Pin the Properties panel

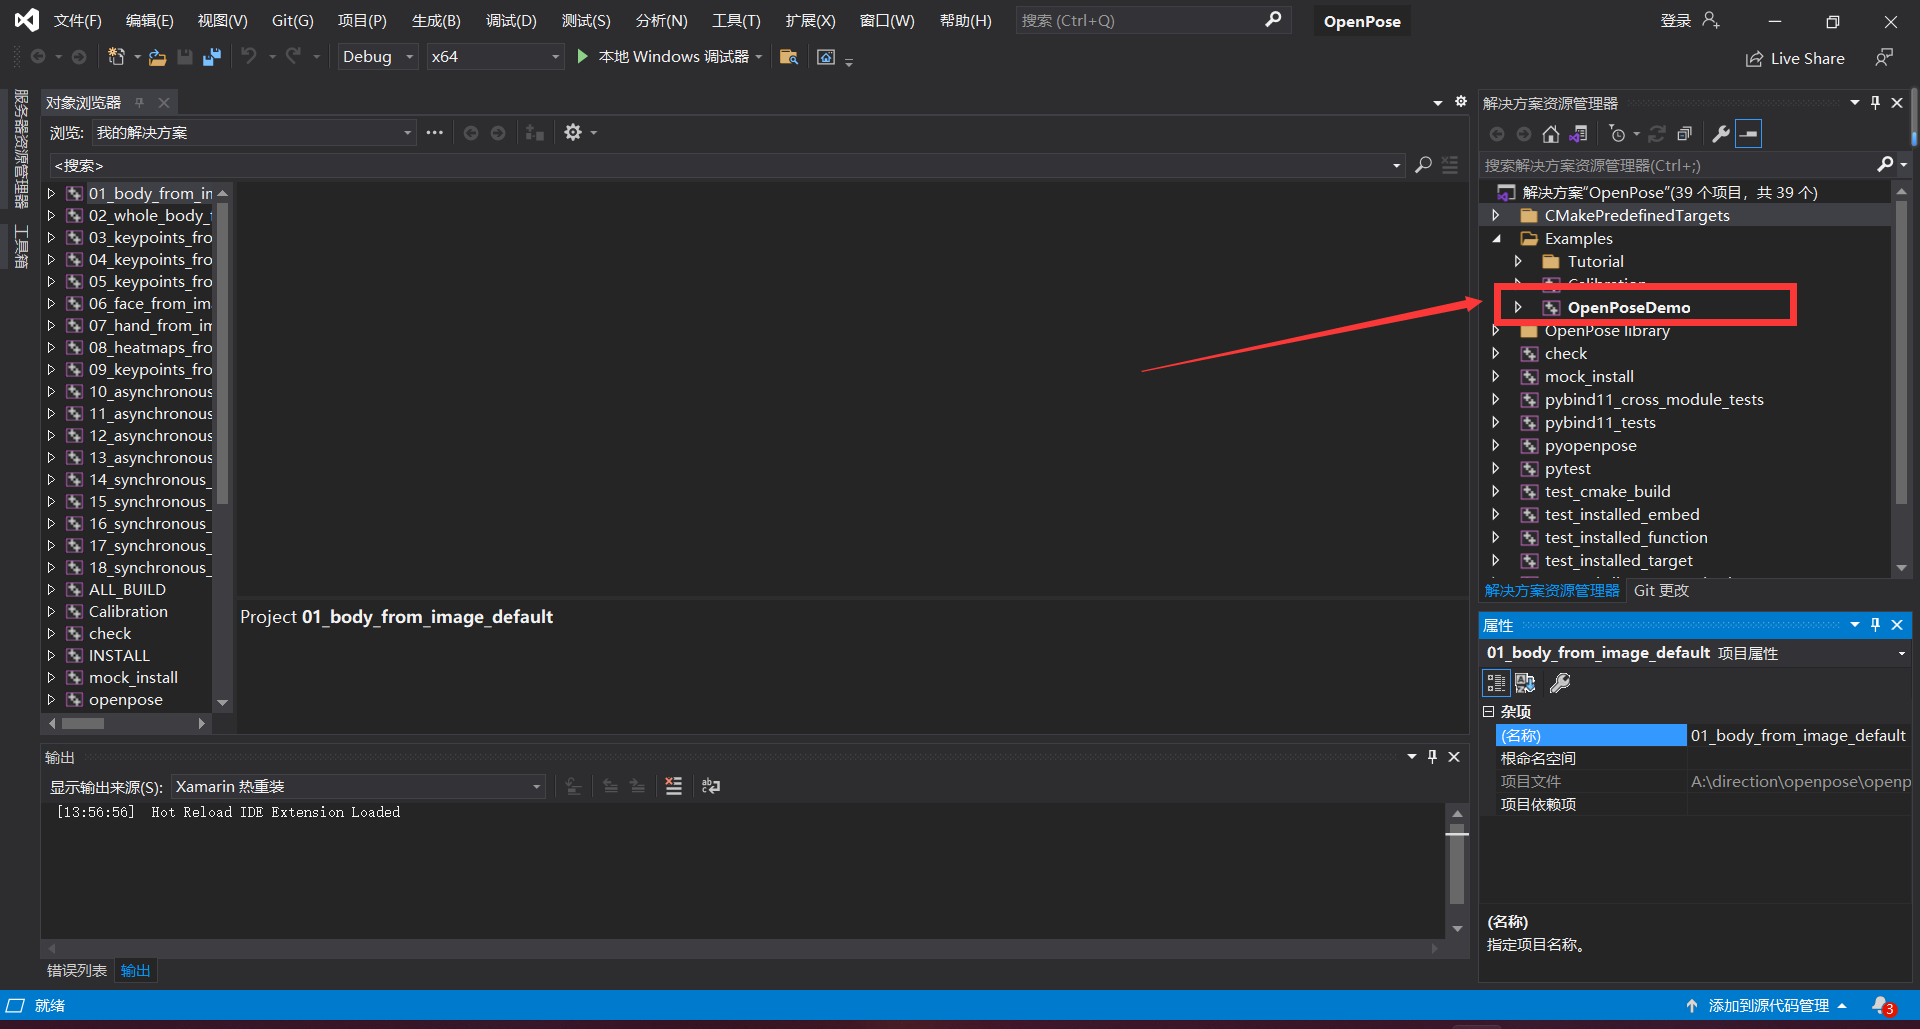1876,625
